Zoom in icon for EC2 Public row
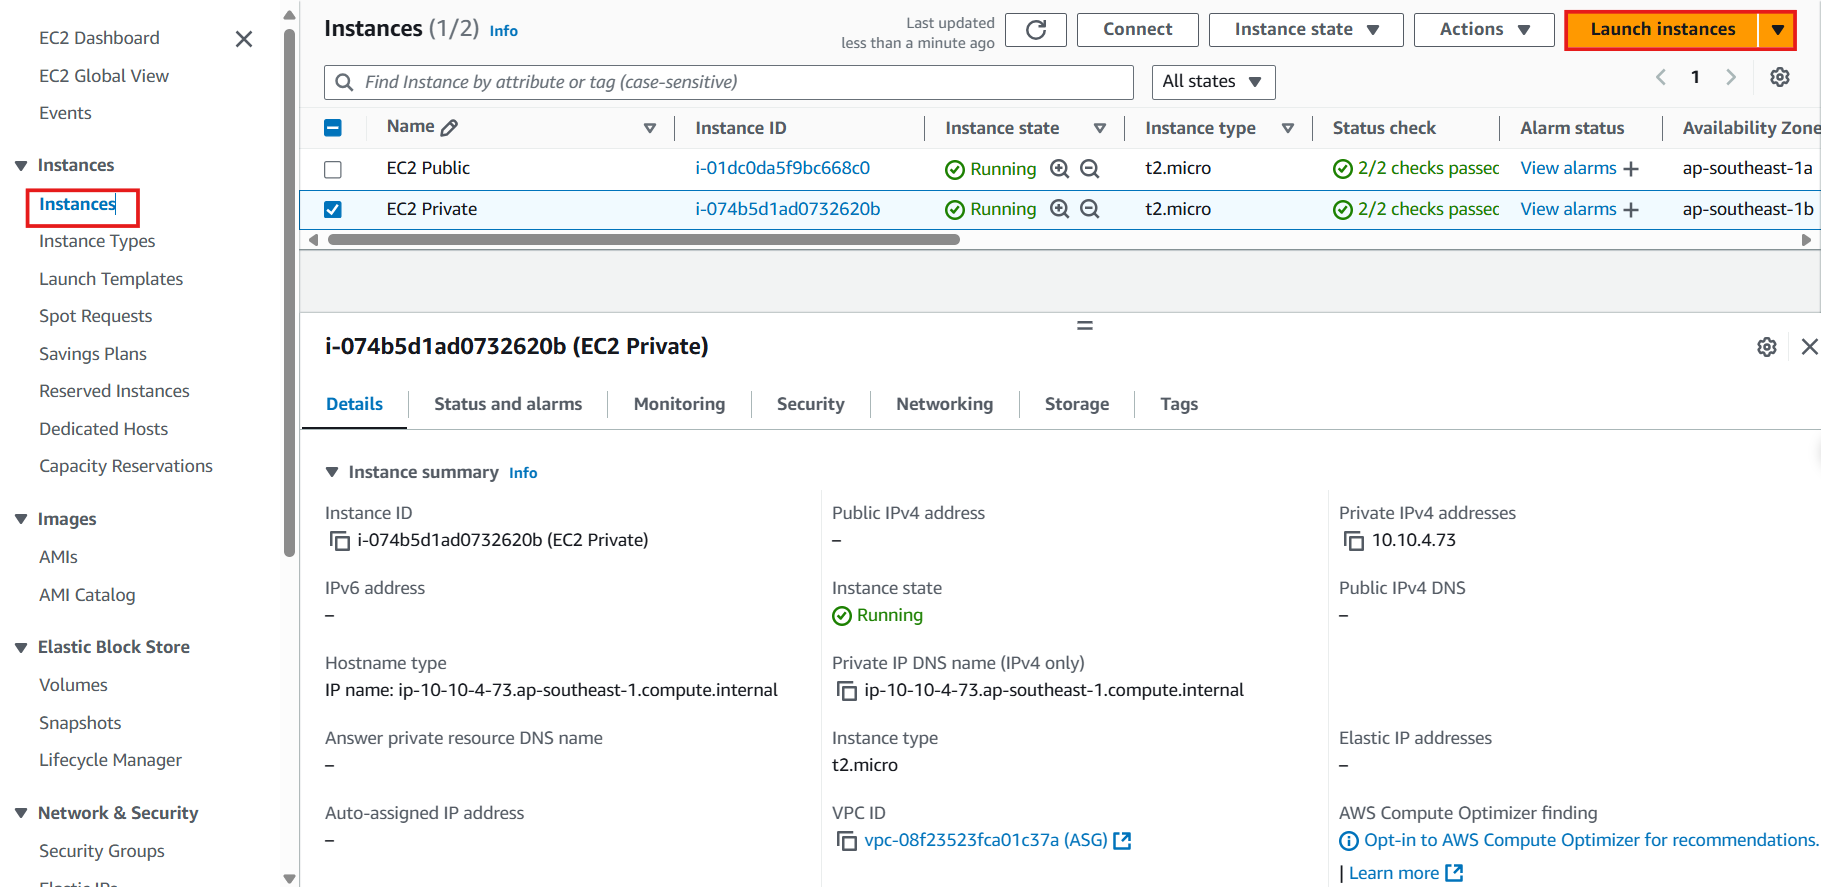 1059,169
